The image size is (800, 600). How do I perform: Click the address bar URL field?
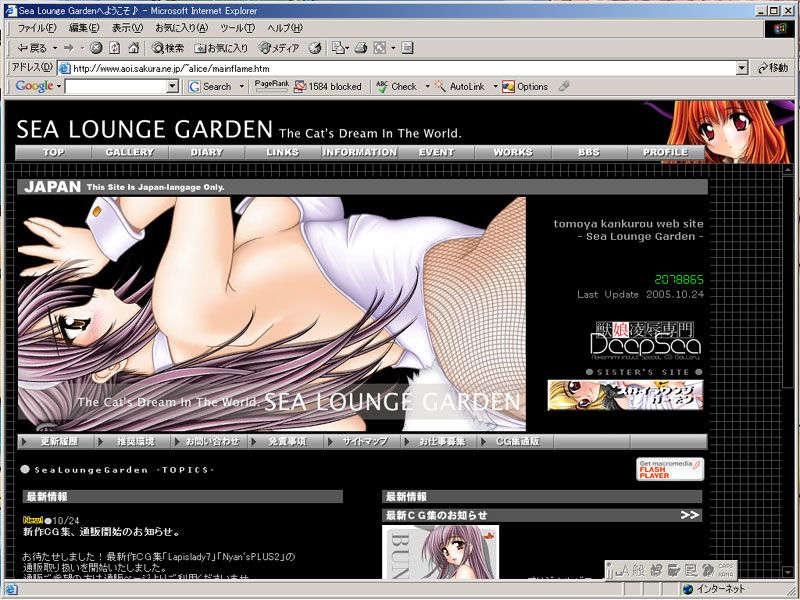click(398, 68)
